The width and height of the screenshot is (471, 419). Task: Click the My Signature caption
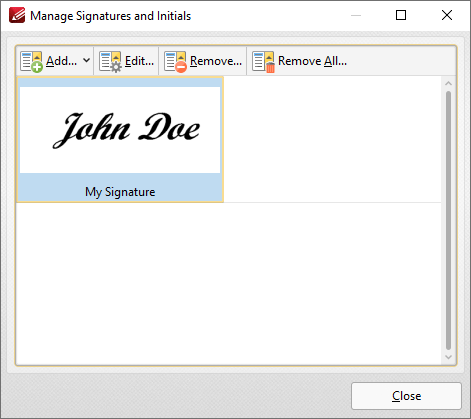pyautogui.click(x=120, y=192)
